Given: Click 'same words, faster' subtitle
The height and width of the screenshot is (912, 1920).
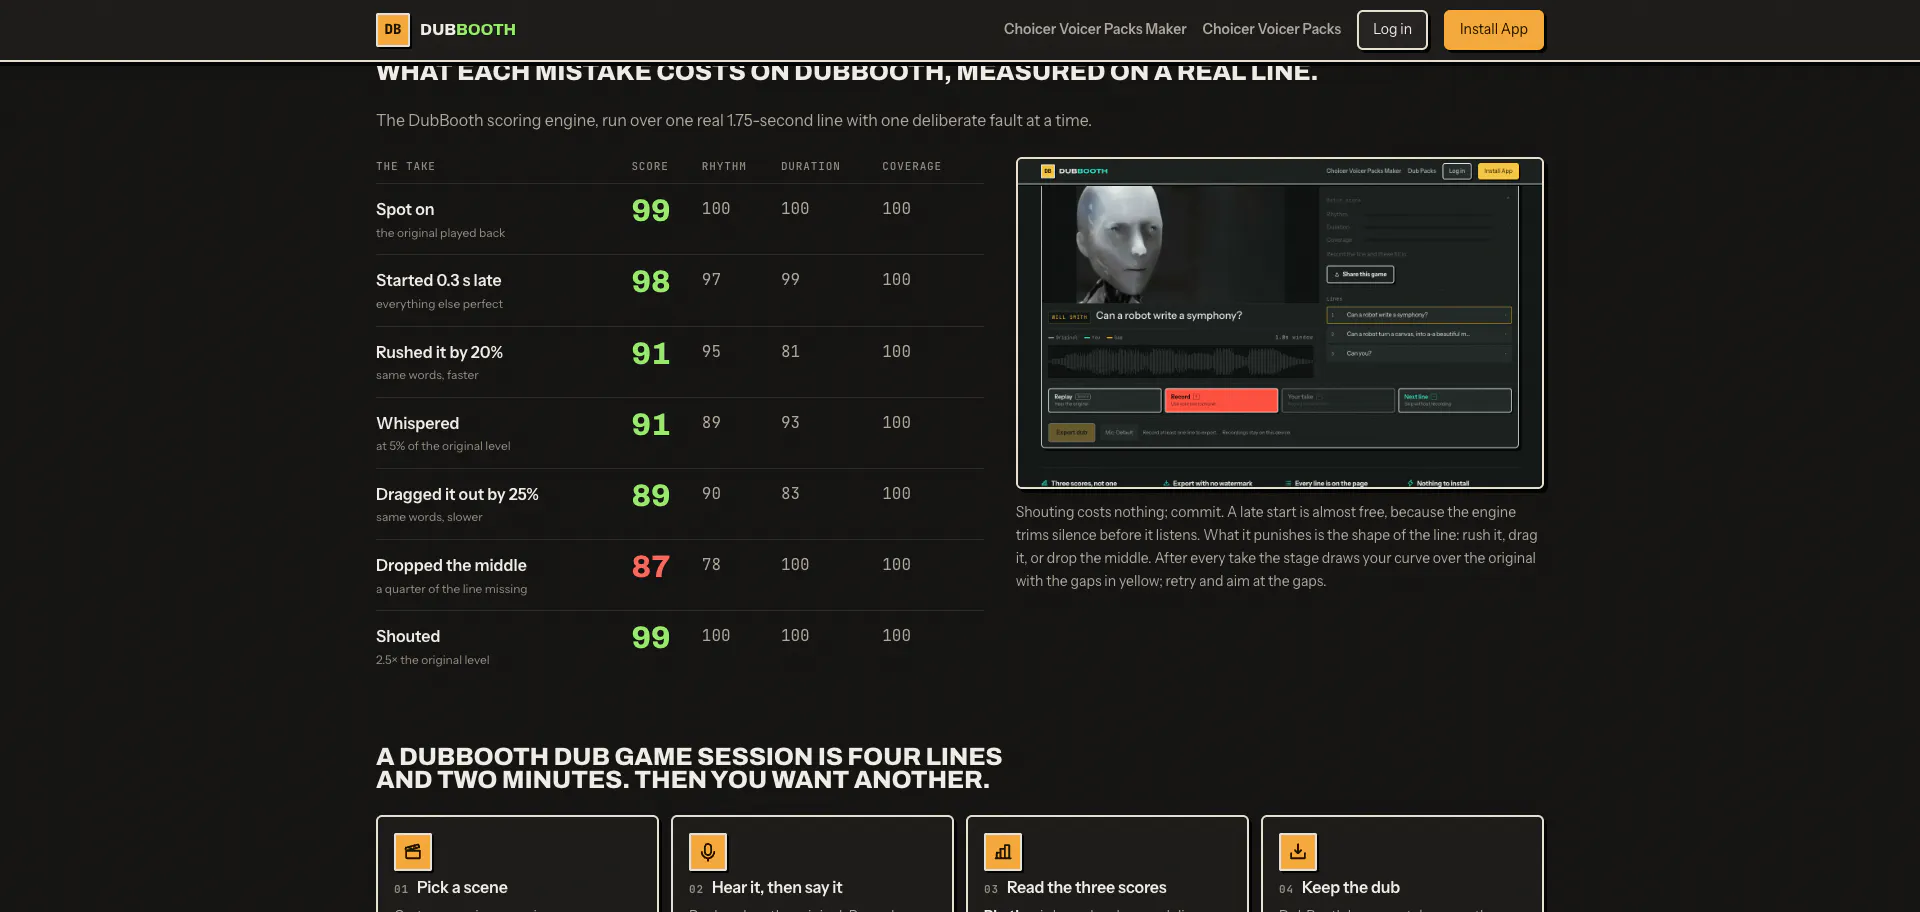Looking at the screenshot, I should pyautogui.click(x=427, y=375).
